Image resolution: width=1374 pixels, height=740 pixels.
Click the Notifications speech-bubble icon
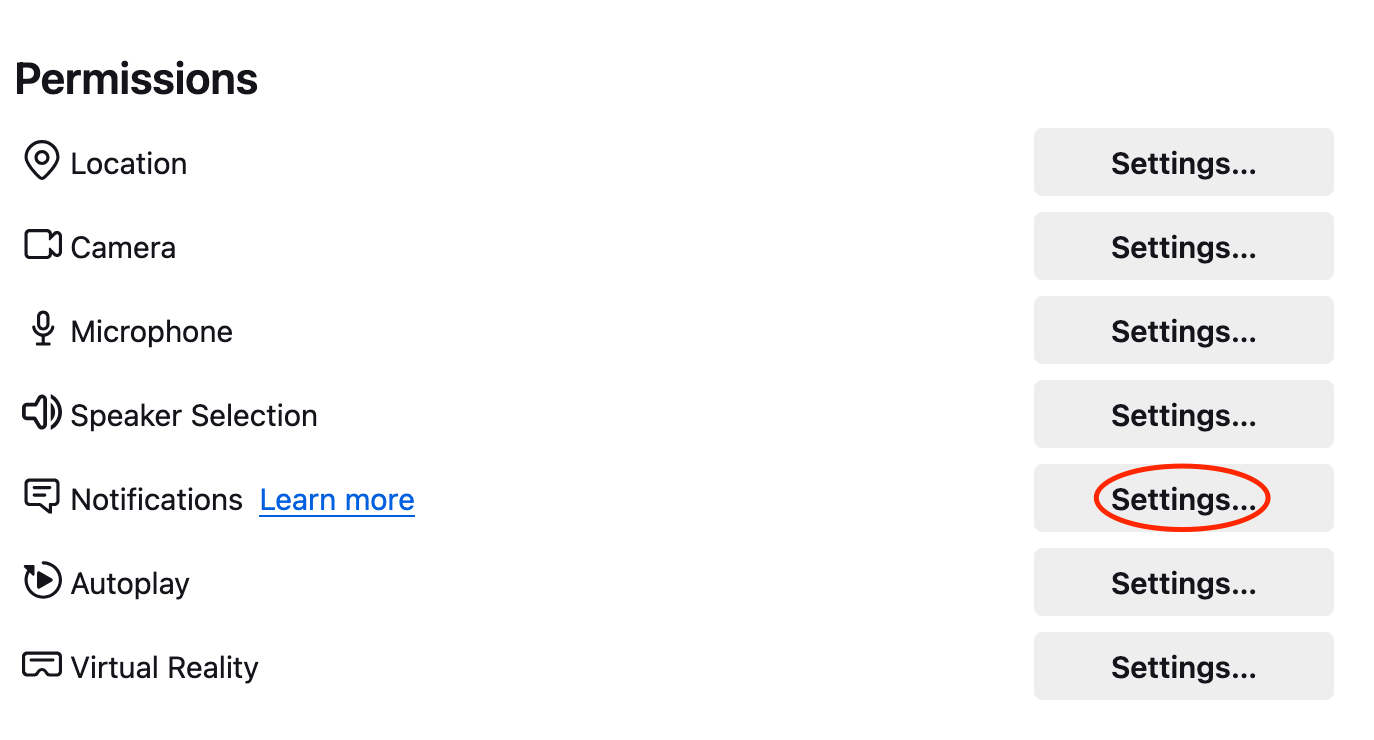pos(42,497)
